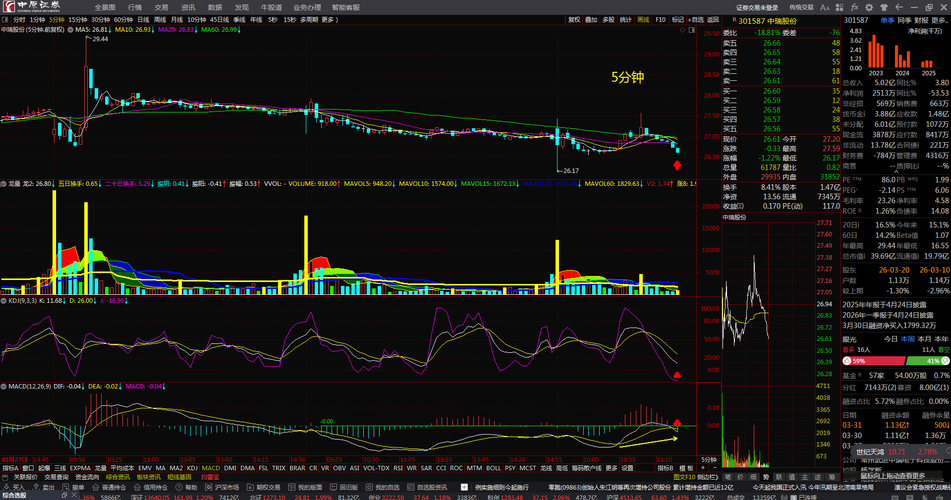Screen dimensions: 951x500
Task: Click 证券交易未登录 login link
Action: pos(757,7)
